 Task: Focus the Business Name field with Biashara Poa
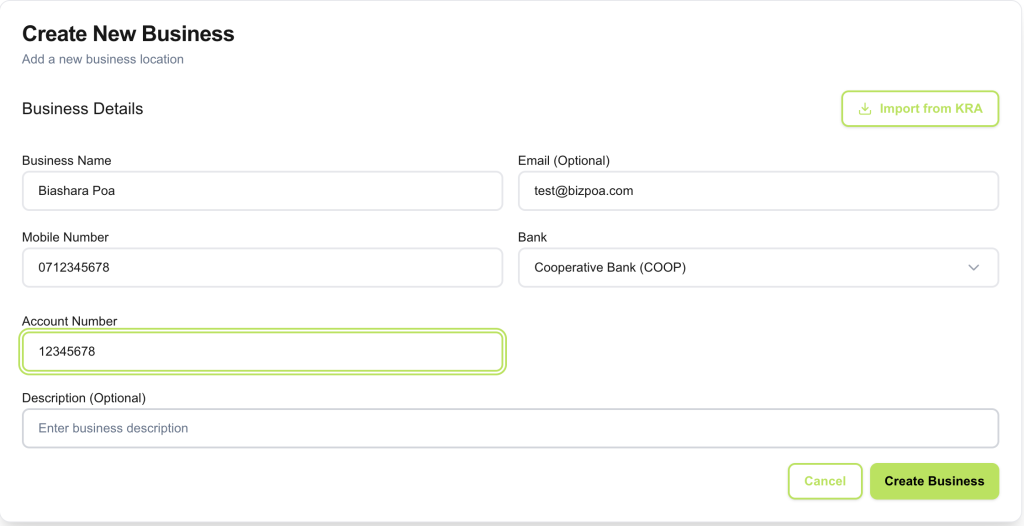[263, 191]
